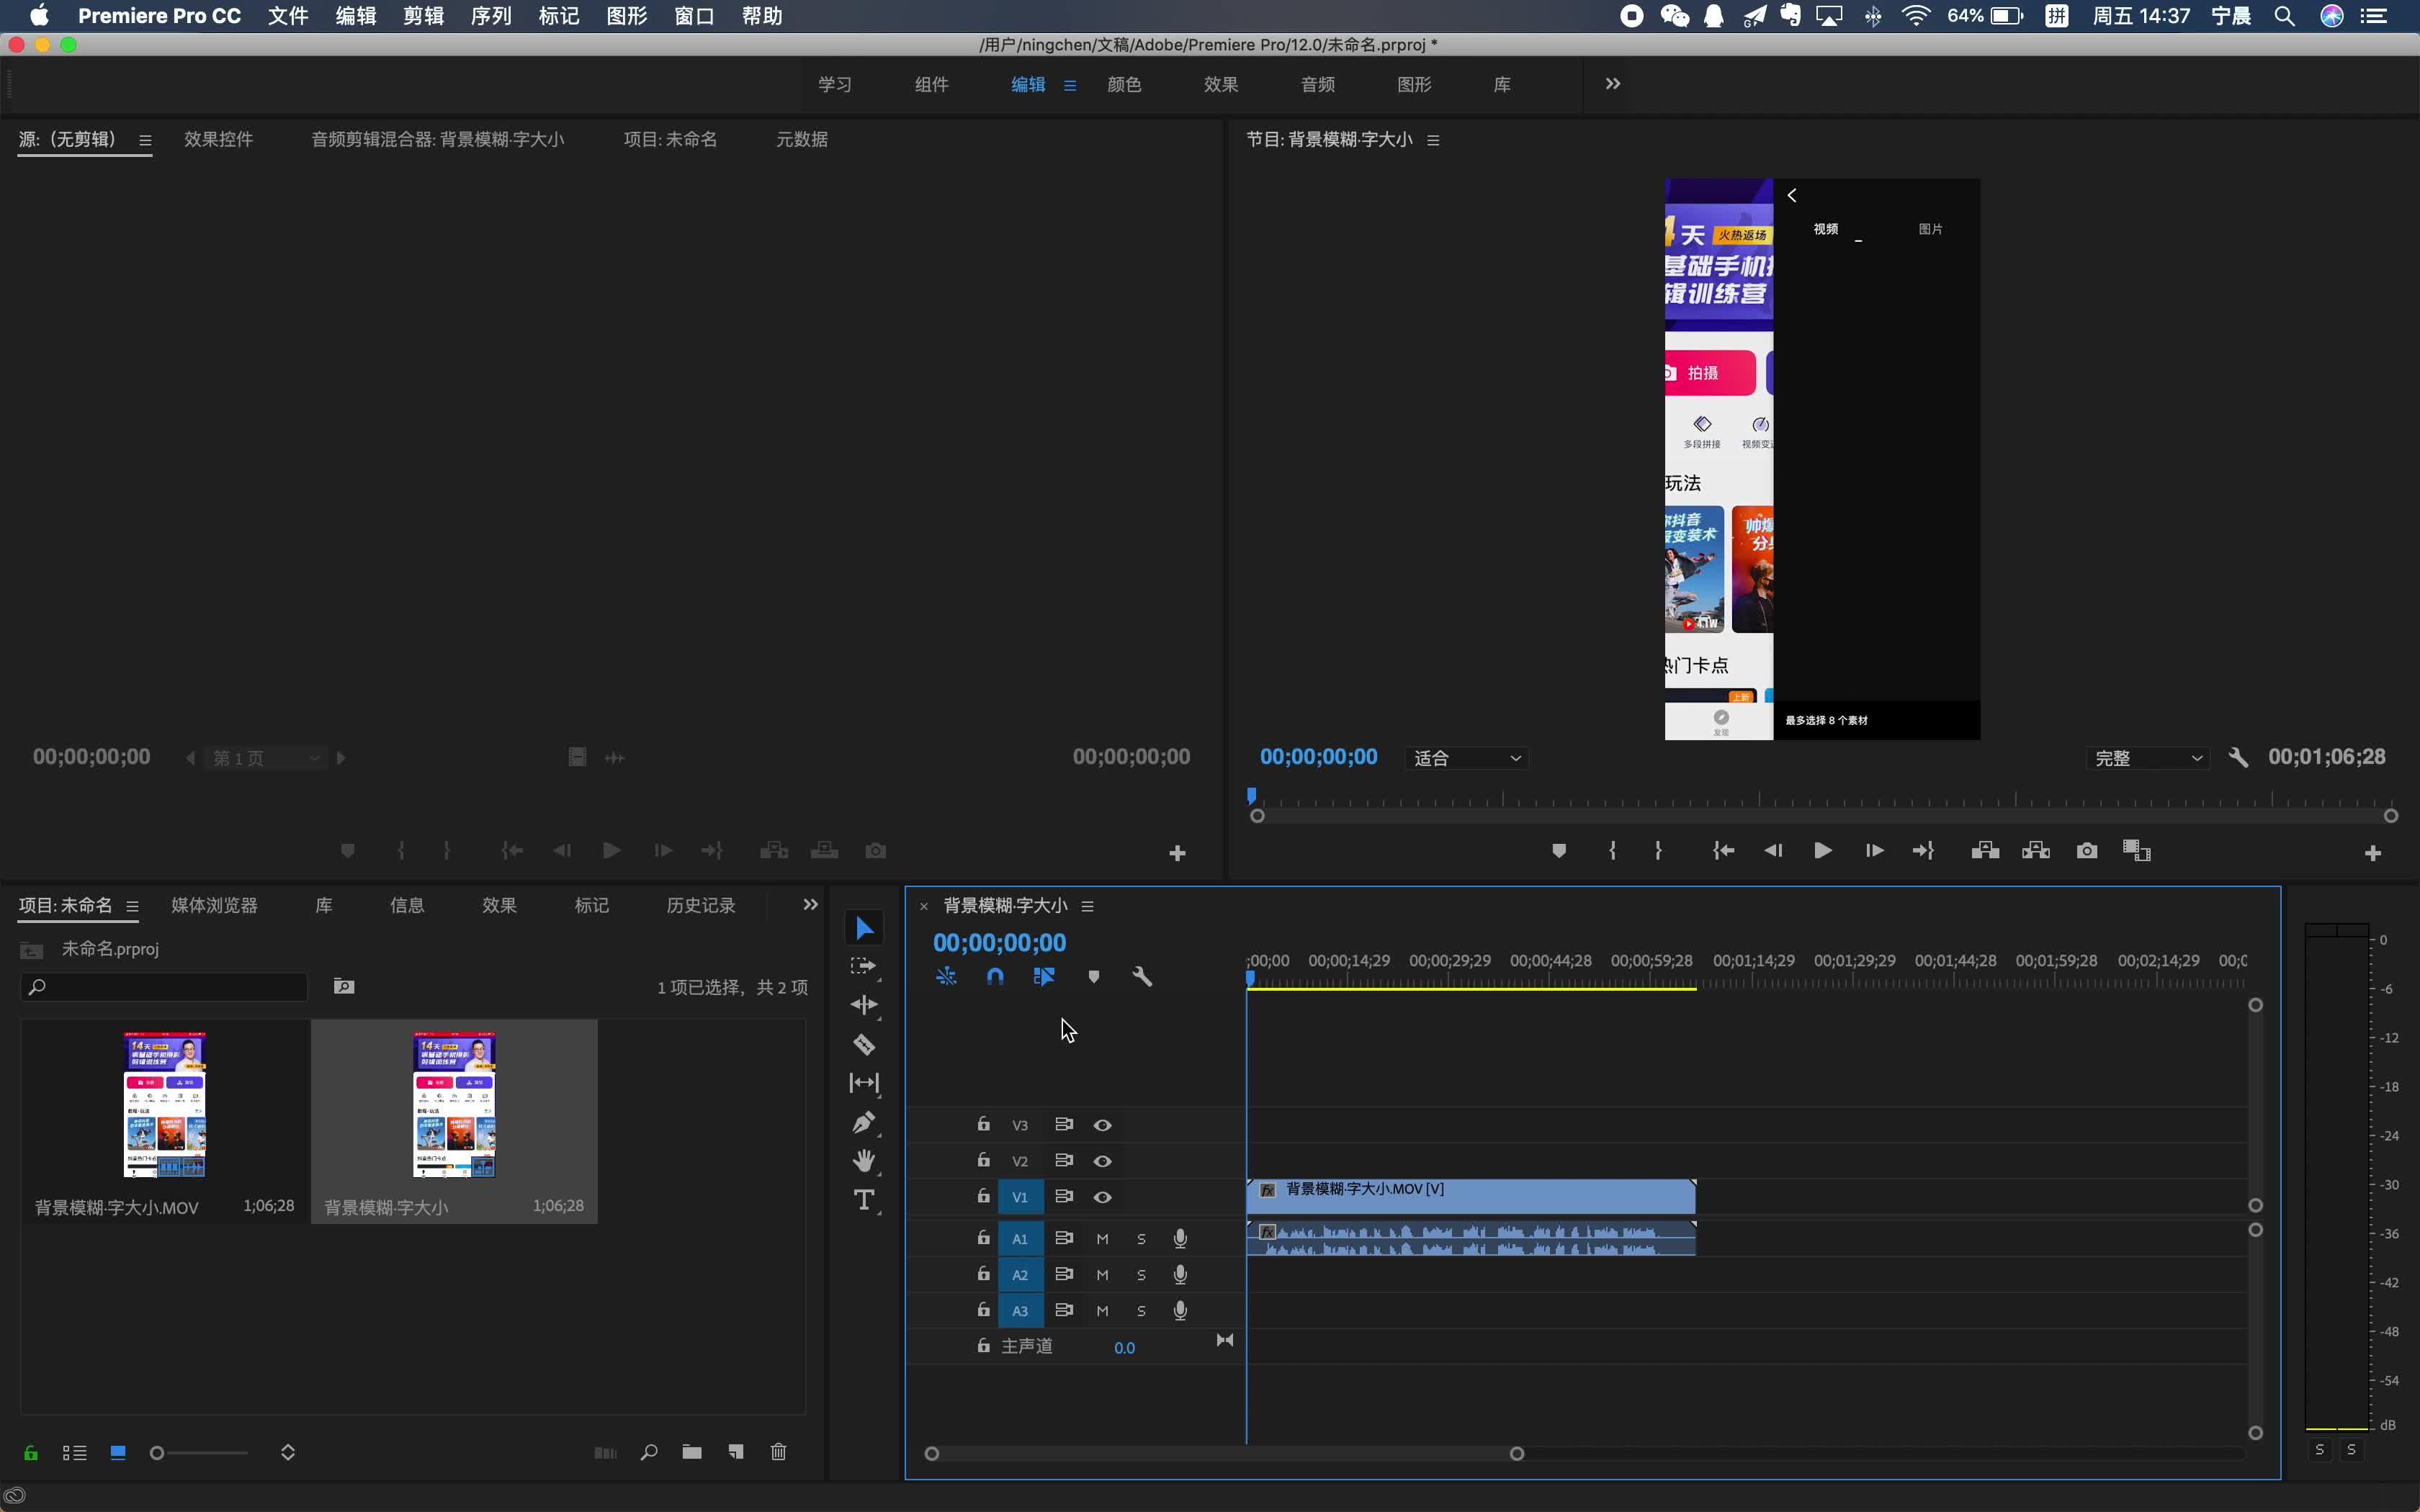Image resolution: width=2420 pixels, height=1512 pixels.
Task: Click the Project panel search field
Action: tap(164, 987)
